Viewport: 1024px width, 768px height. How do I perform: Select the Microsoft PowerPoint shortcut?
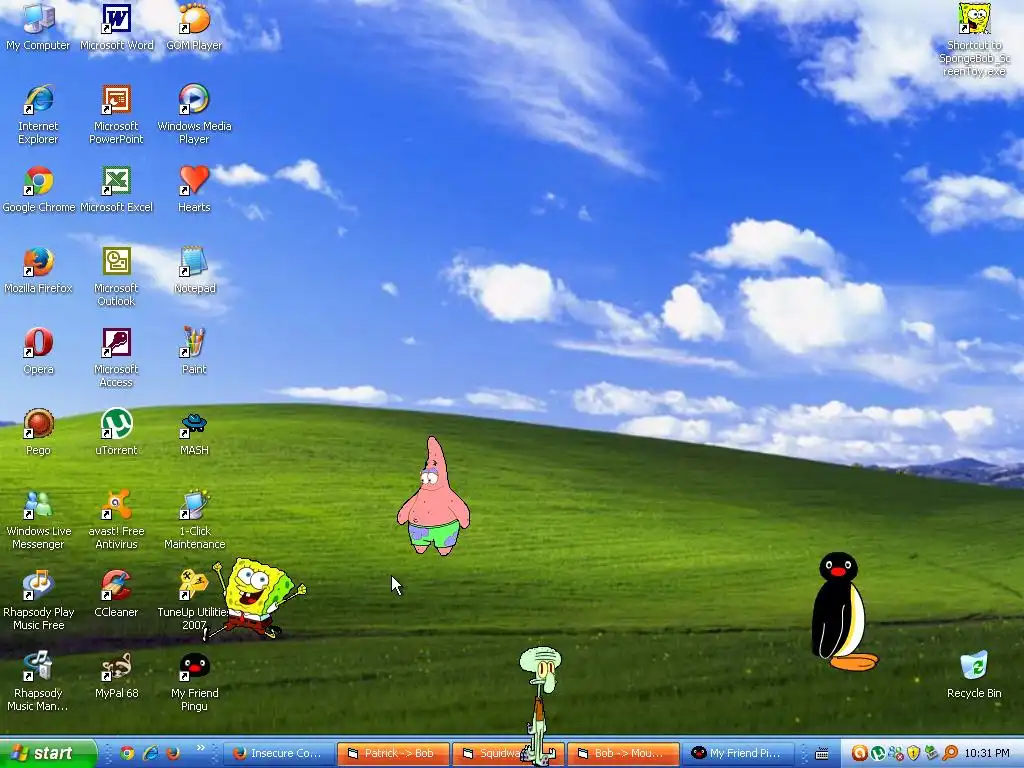116,114
